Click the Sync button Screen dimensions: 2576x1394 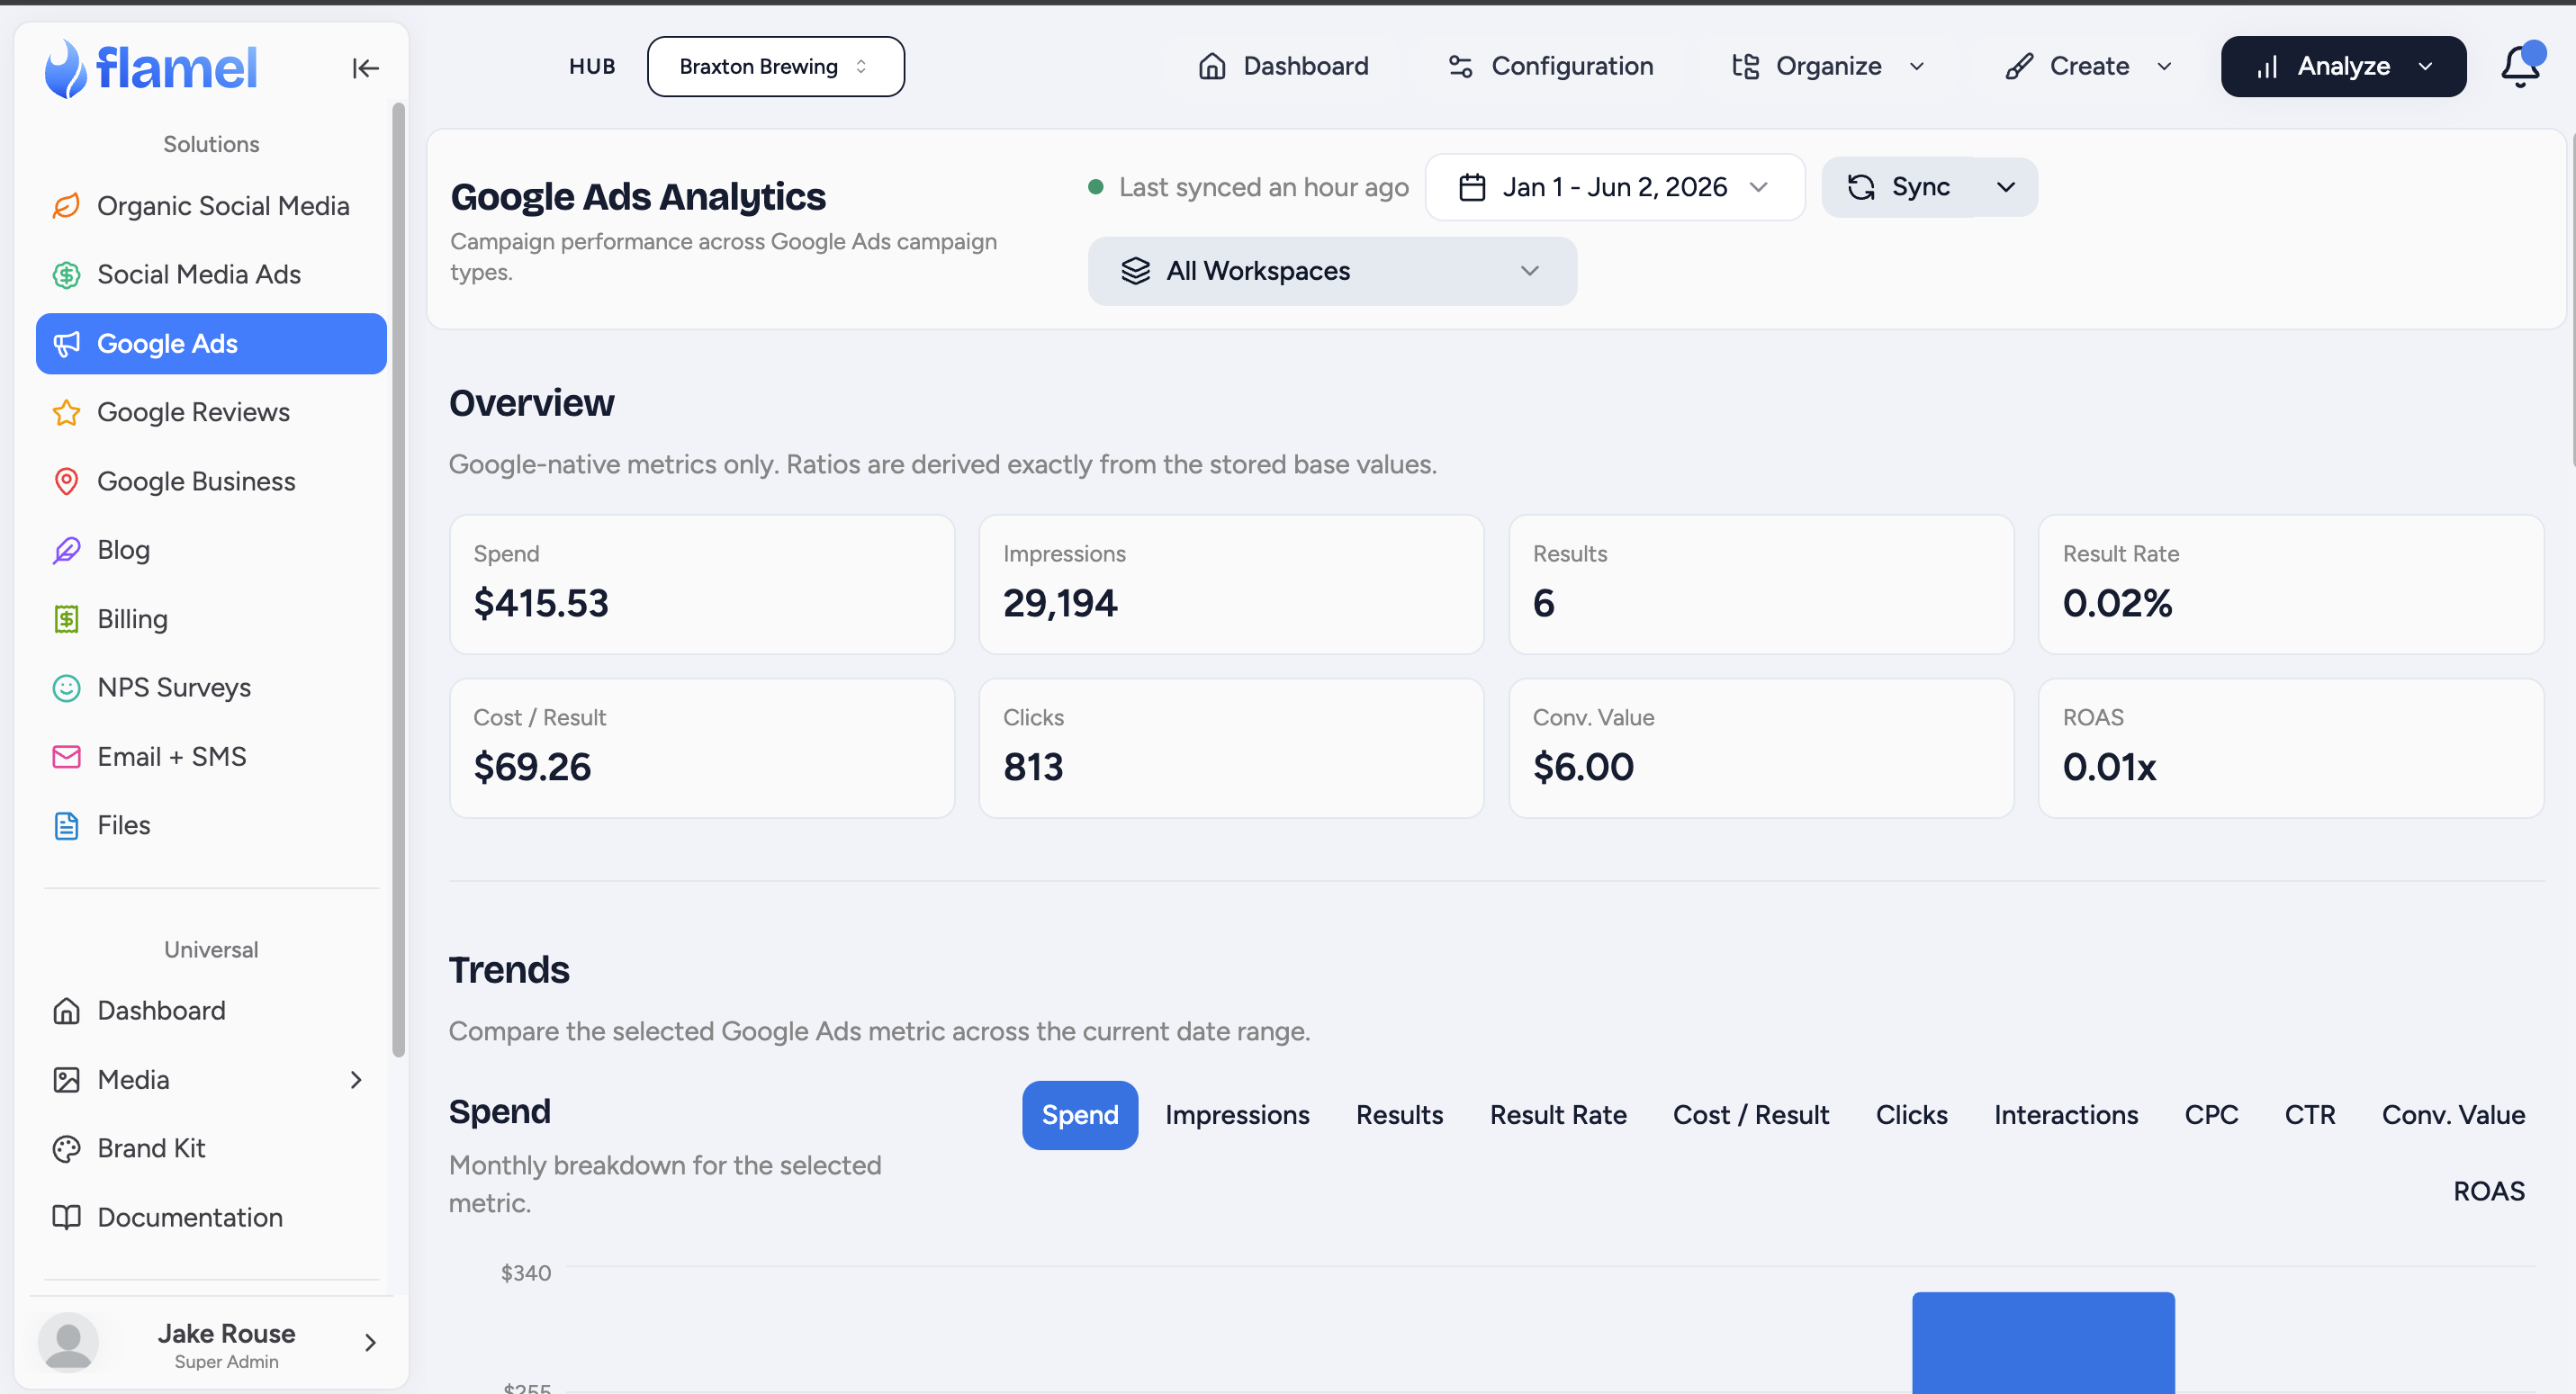click(x=1899, y=187)
